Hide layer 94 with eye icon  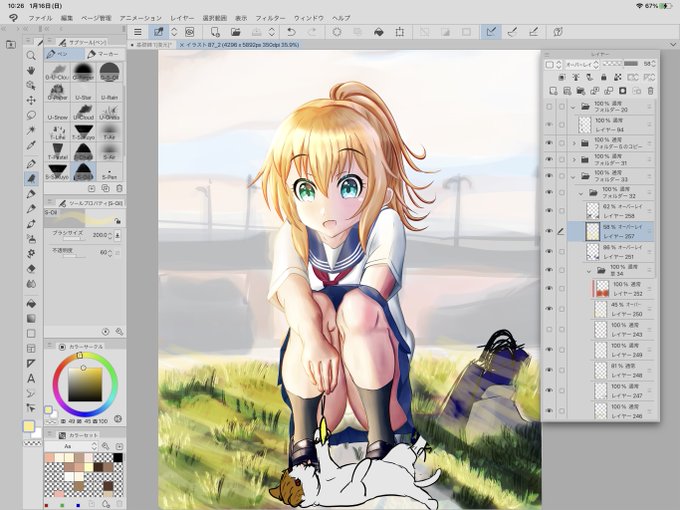(549, 124)
